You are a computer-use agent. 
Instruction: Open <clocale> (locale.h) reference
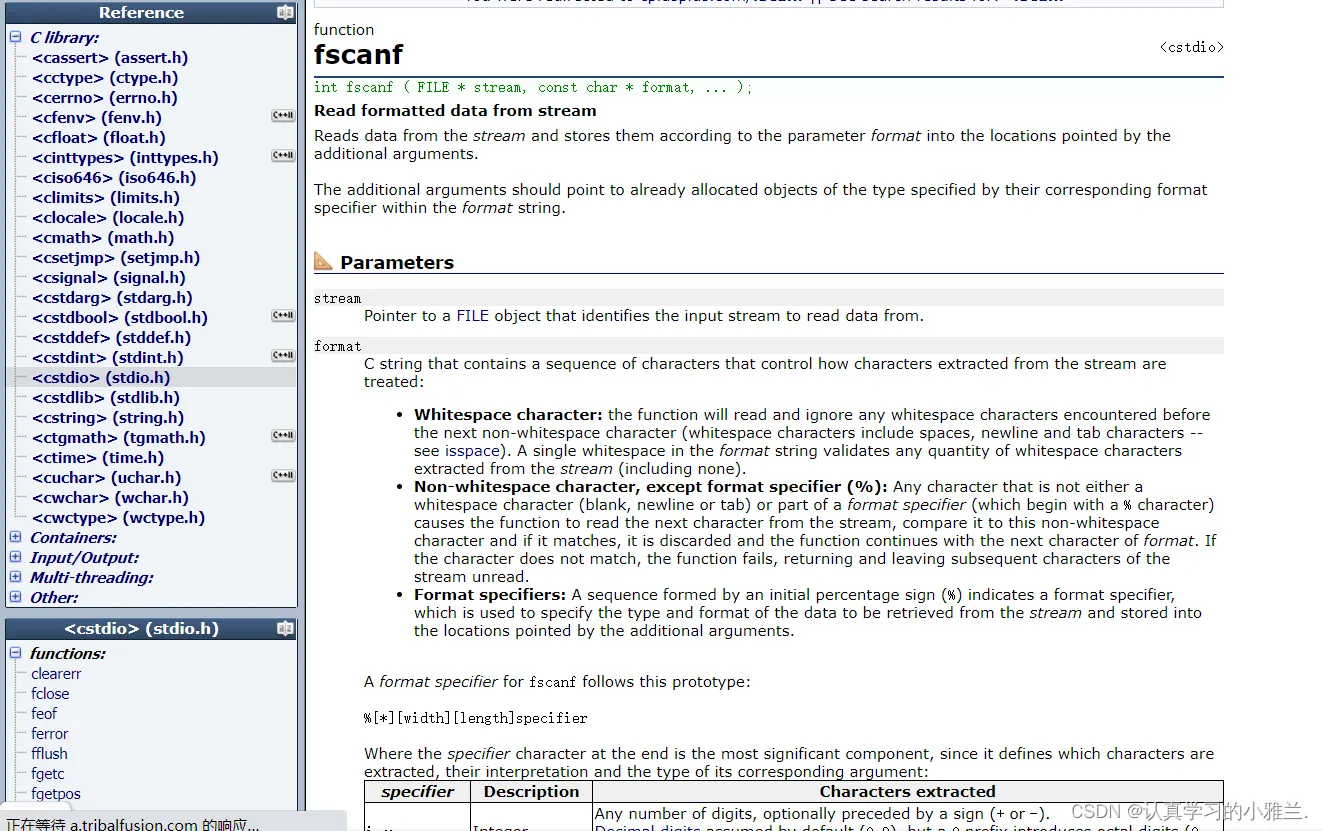pos(108,218)
